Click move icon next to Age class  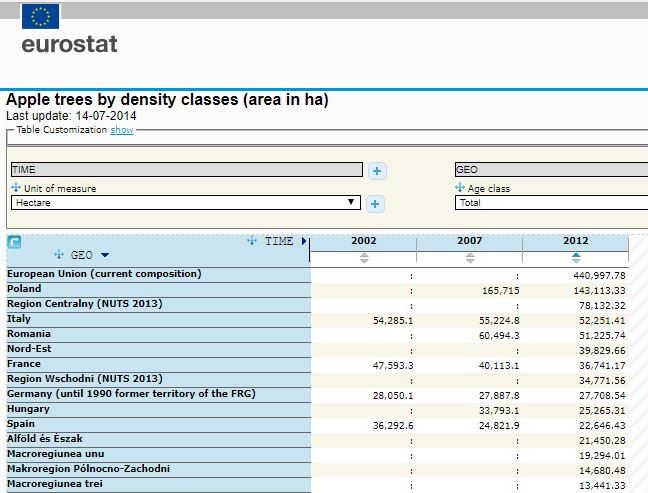[460, 187]
